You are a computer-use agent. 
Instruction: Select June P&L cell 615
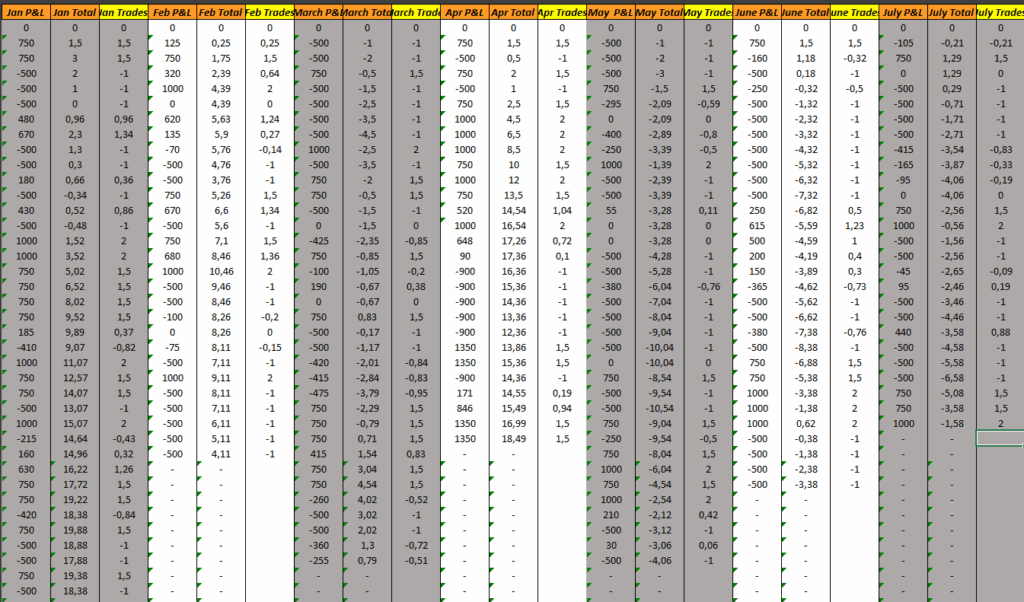click(x=757, y=226)
